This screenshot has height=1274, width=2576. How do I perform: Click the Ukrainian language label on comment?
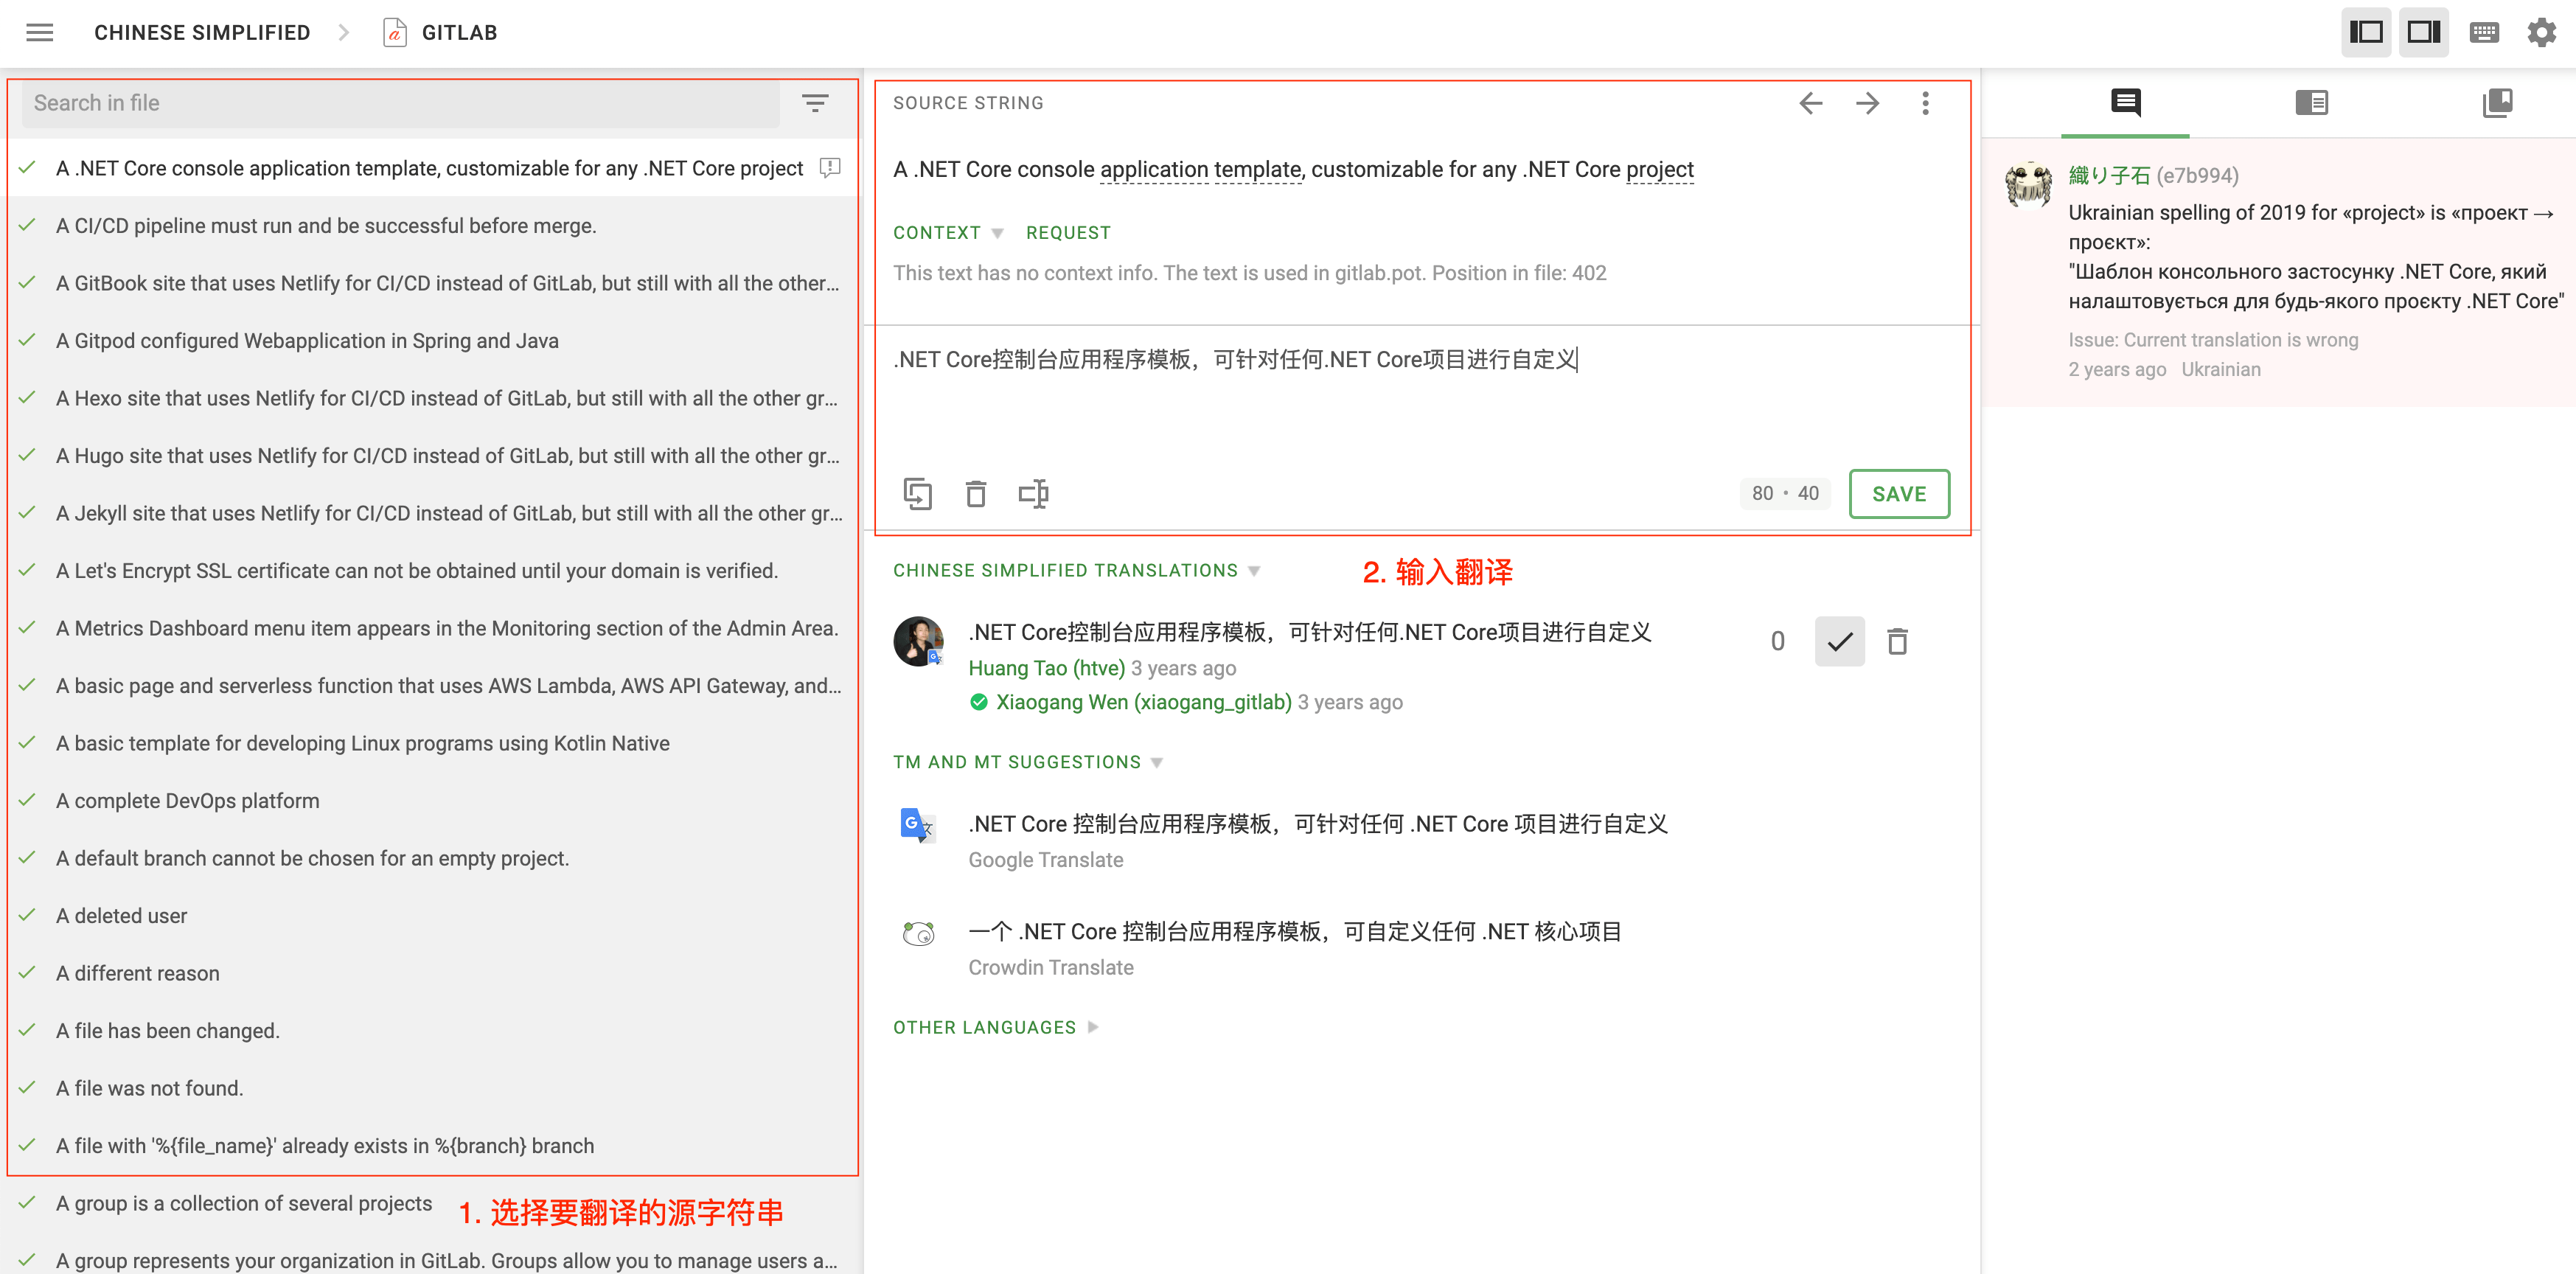[2220, 370]
